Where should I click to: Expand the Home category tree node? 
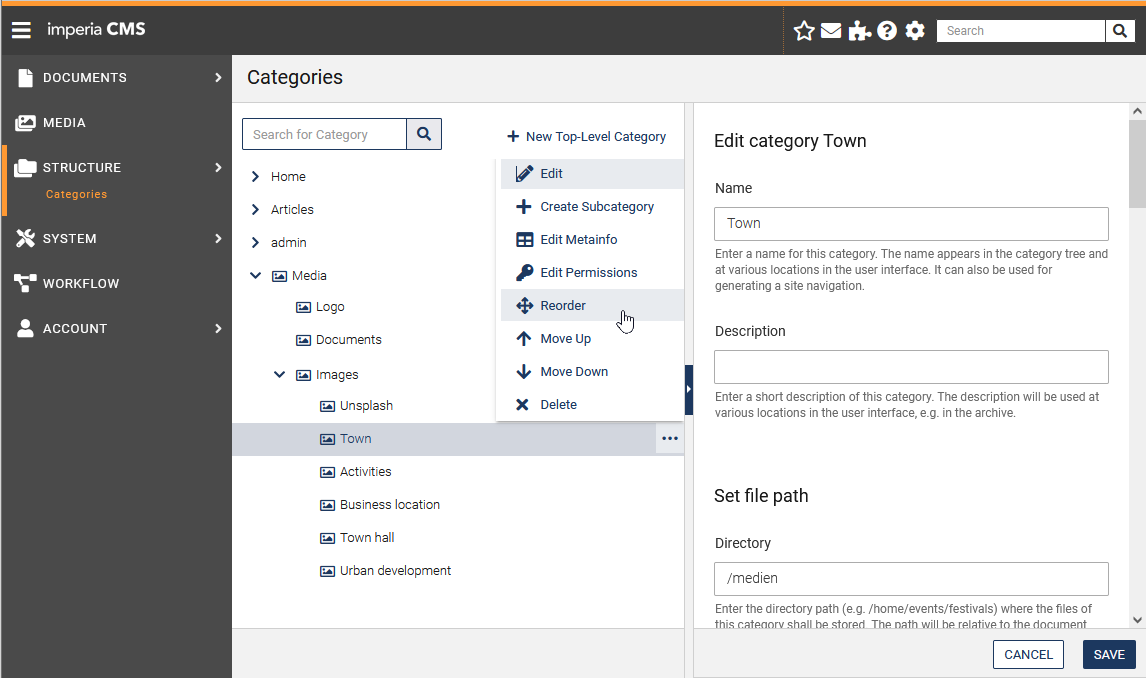pos(255,176)
